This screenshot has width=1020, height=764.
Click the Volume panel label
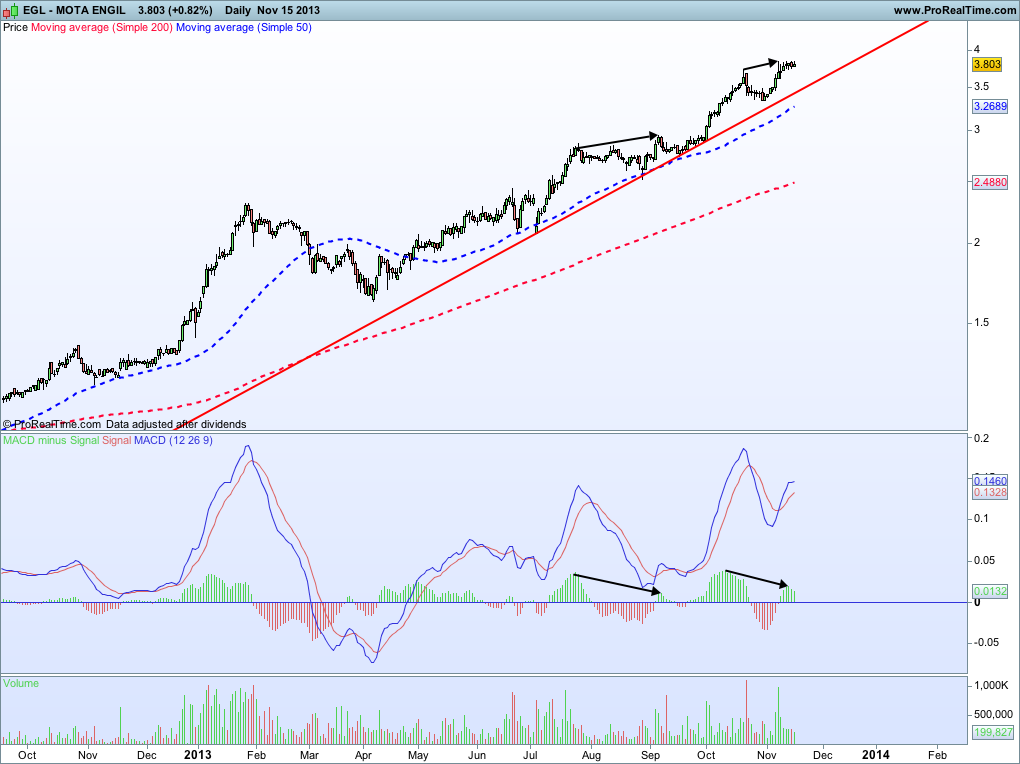pyautogui.click(x=21, y=683)
